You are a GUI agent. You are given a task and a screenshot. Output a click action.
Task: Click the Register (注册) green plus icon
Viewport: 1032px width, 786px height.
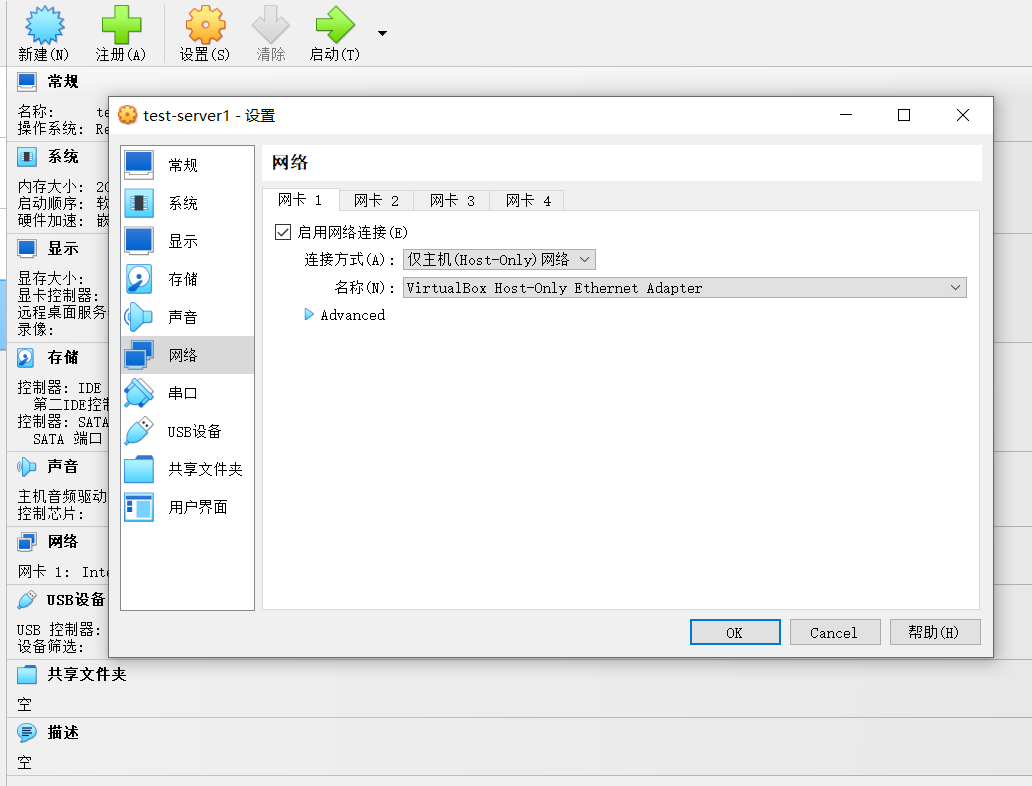121,25
